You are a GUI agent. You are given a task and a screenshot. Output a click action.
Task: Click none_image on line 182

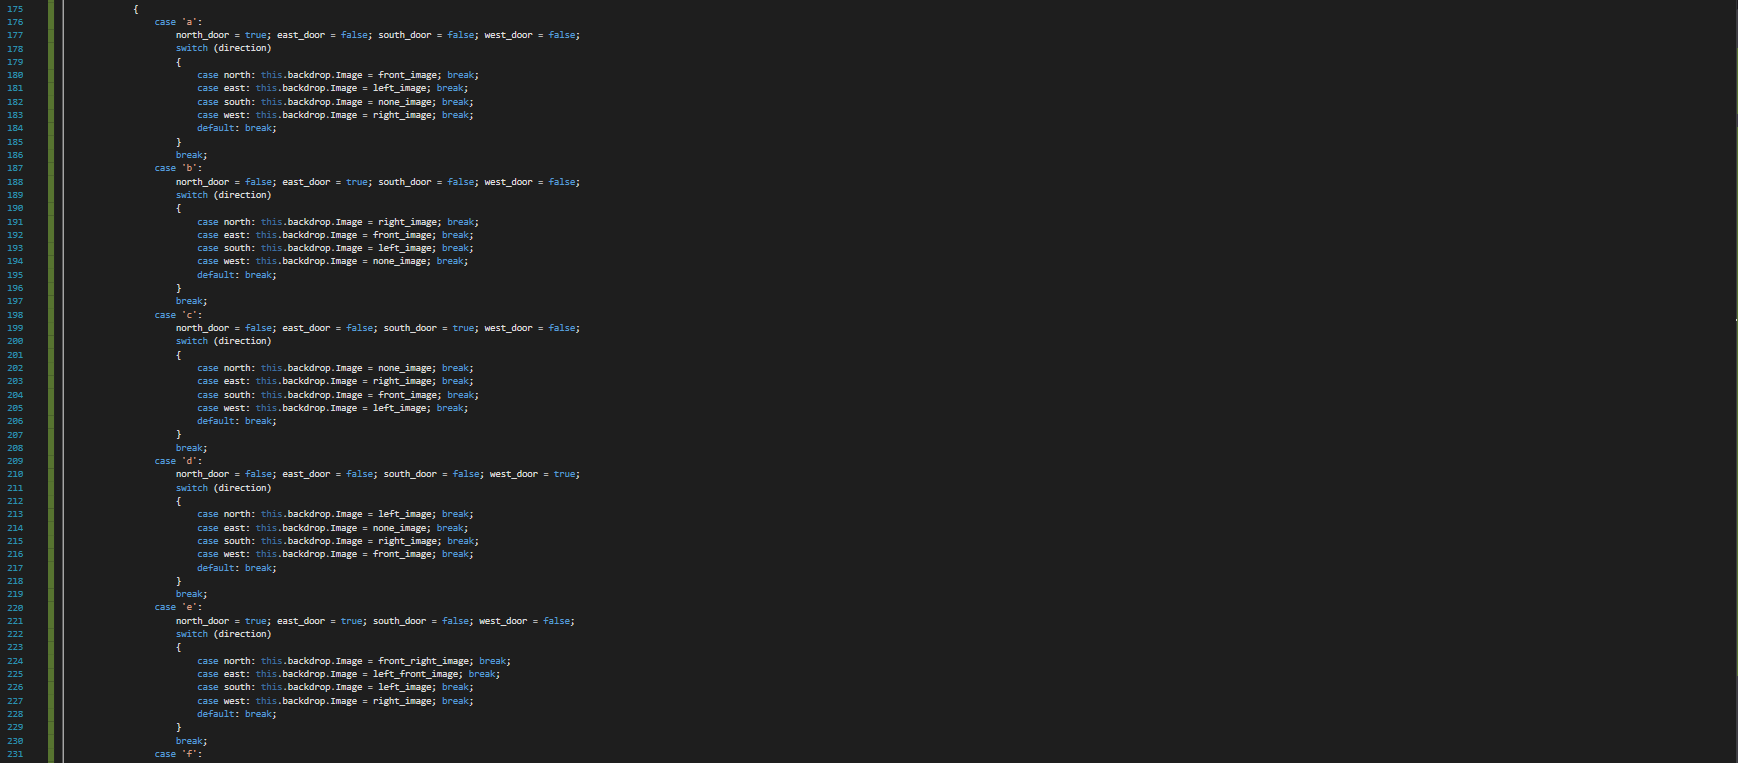click(x=403, y=102)
